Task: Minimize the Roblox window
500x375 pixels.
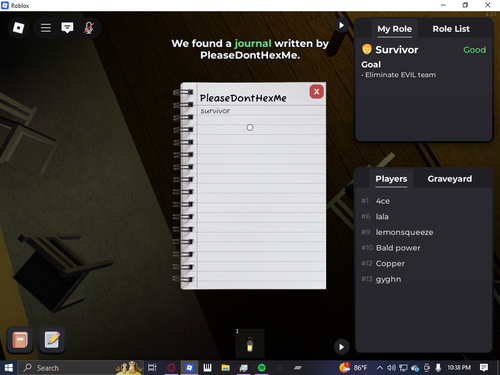Action: point(443,5)
